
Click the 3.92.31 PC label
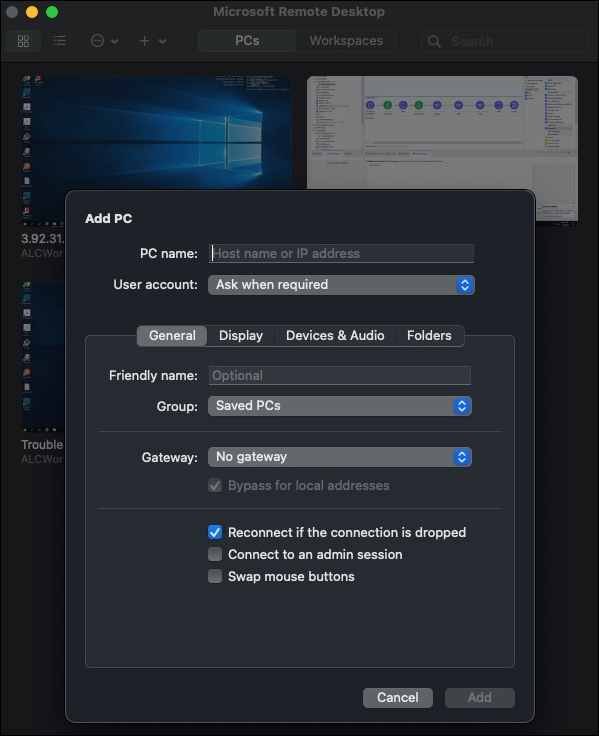click(42, 238)
